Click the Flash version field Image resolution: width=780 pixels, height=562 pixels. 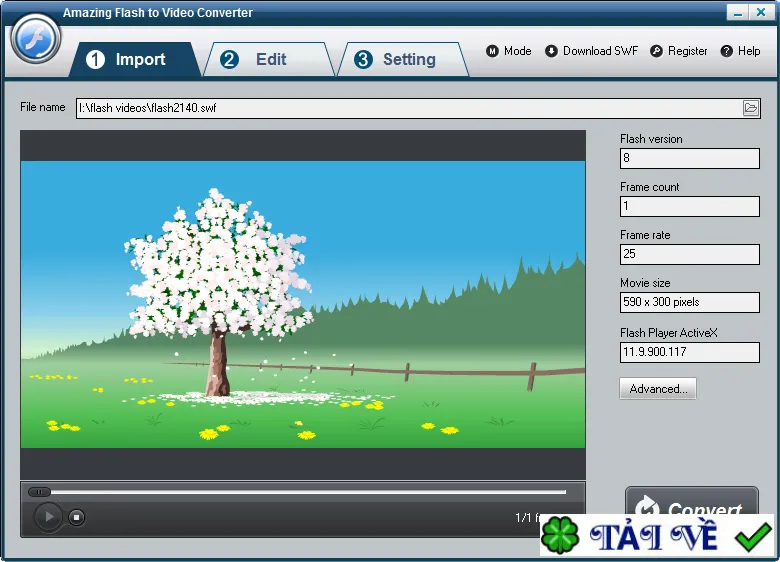(689, 158)
